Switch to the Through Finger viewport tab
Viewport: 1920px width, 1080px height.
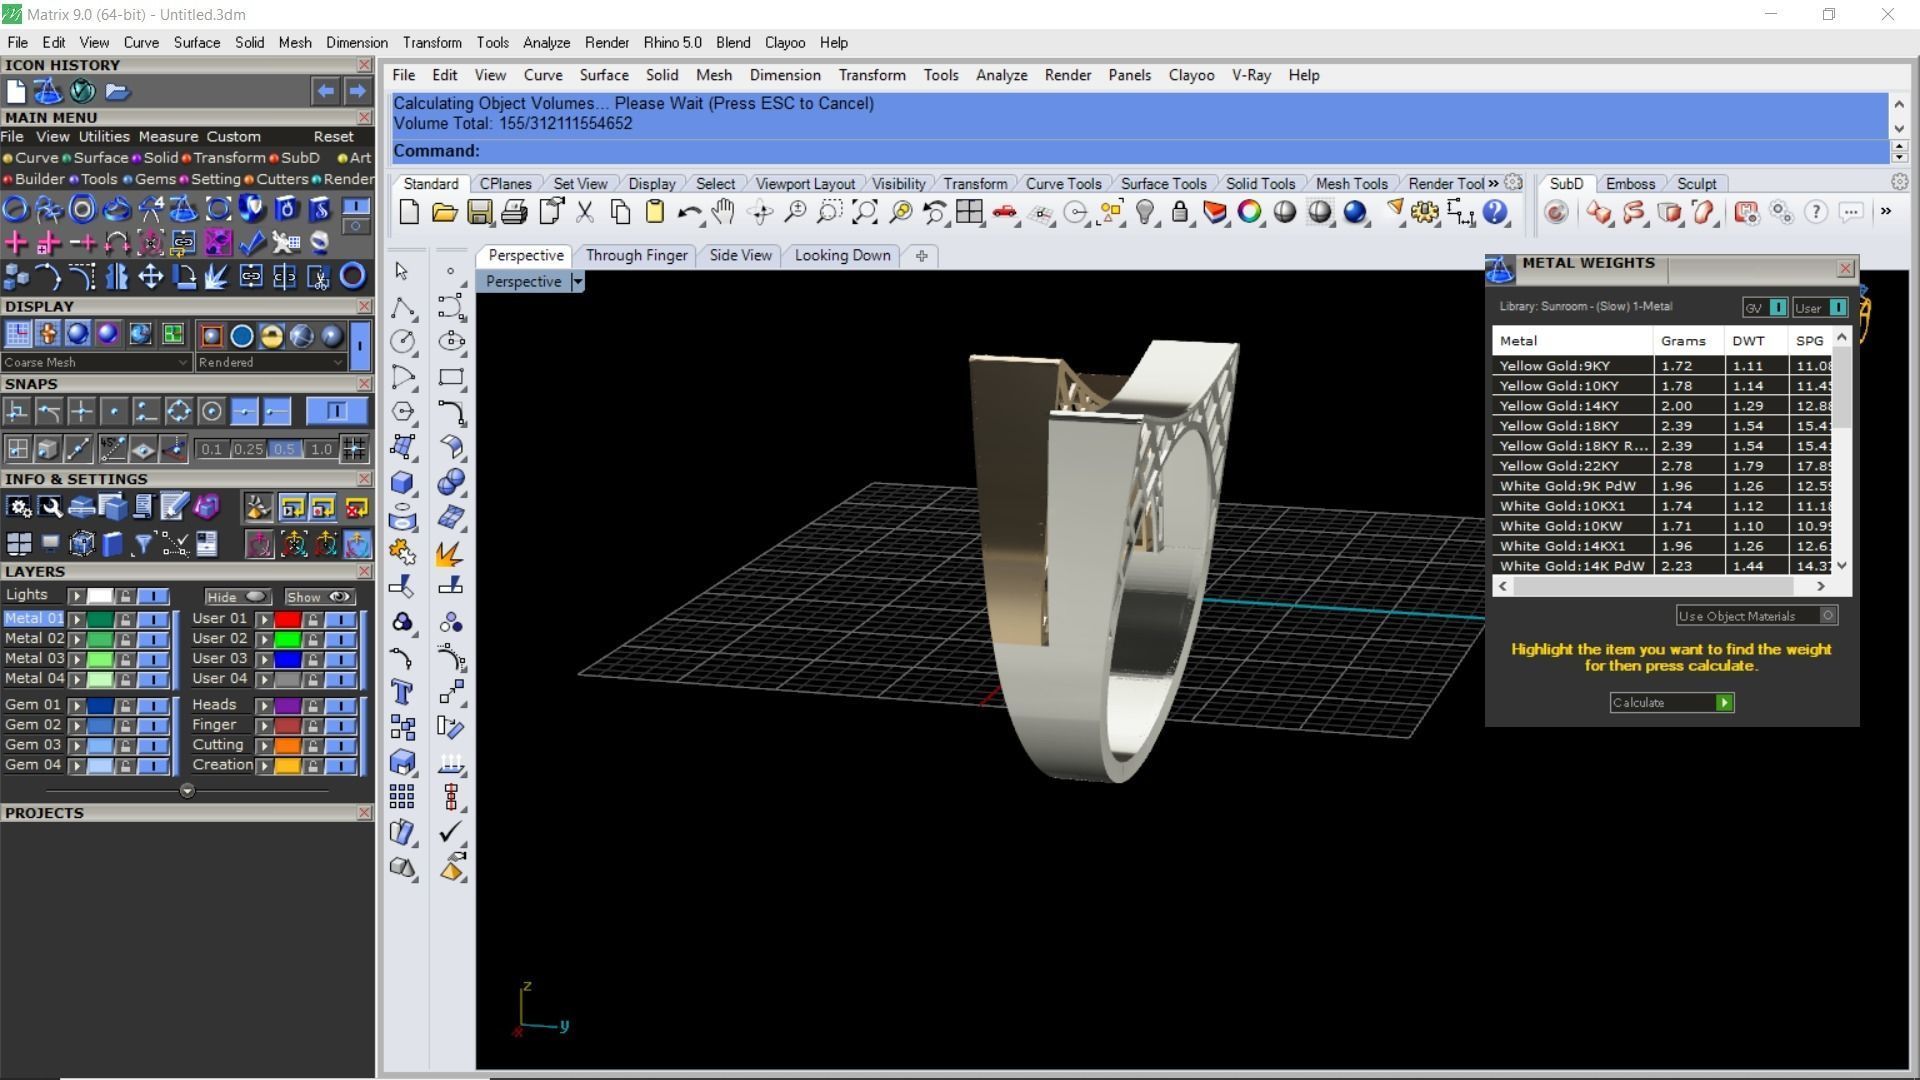point(636,255)
